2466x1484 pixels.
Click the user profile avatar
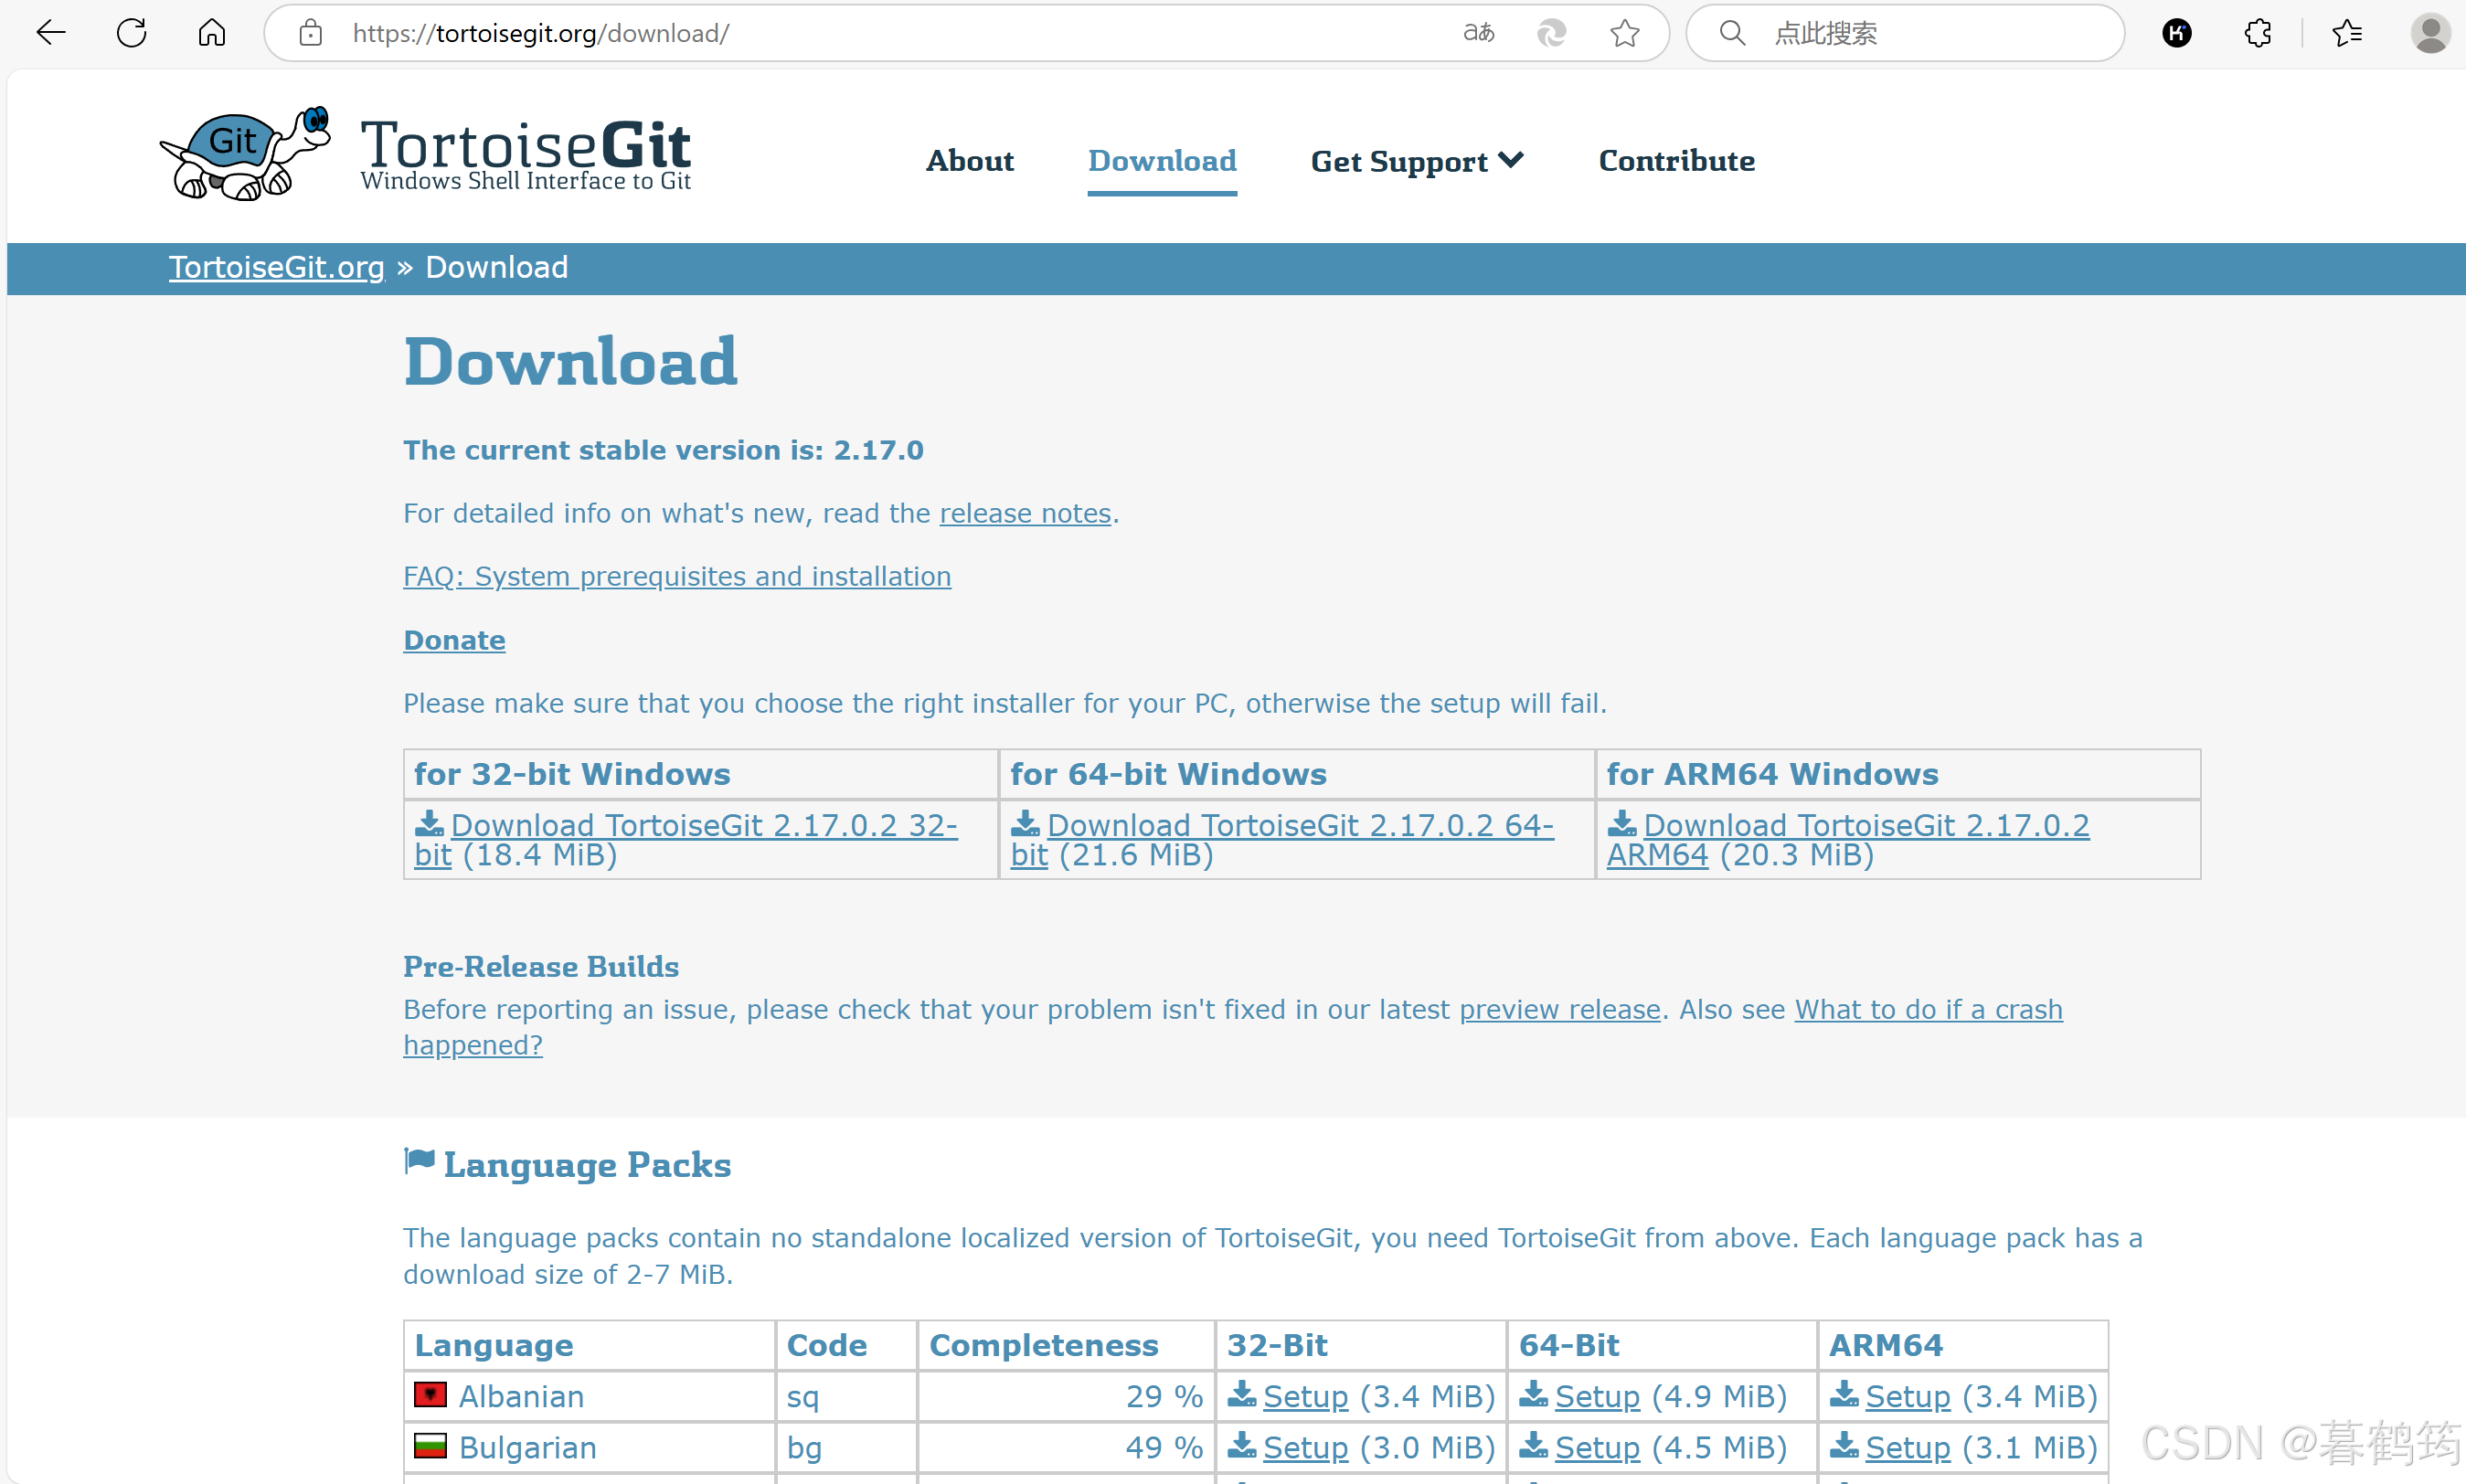(x=2429, y=33)
